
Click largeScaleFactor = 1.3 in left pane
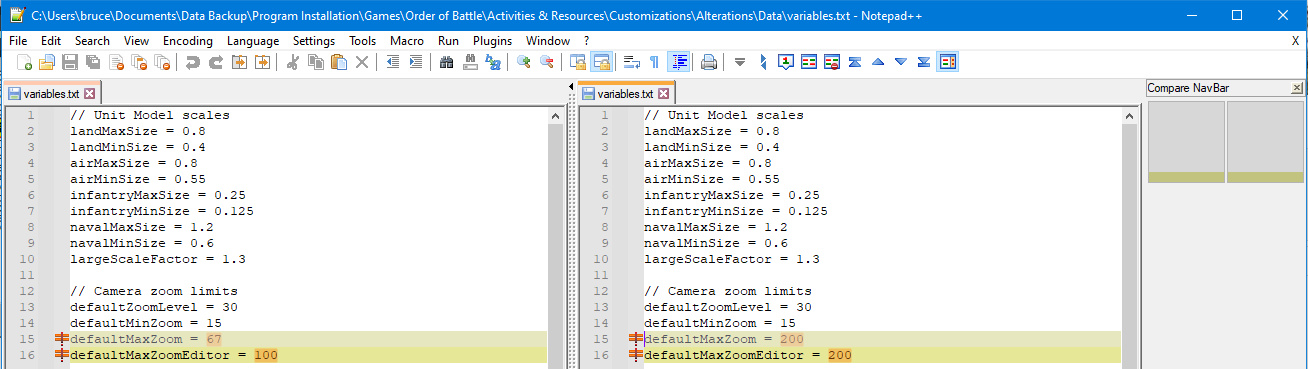point(158,259)
